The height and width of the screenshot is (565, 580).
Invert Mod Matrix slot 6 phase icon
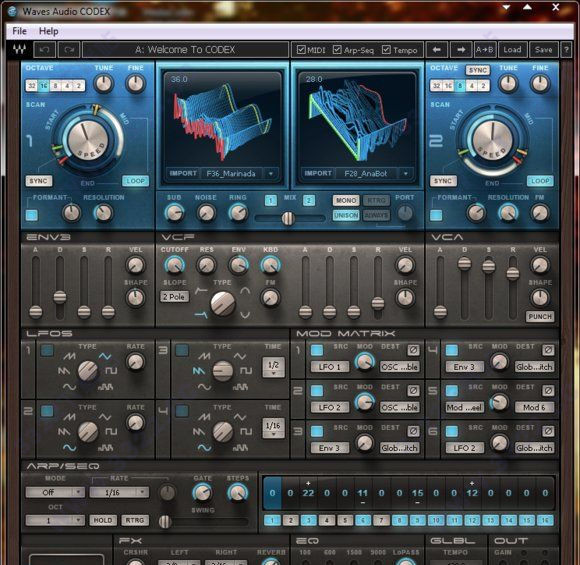(x=548, y=431)
